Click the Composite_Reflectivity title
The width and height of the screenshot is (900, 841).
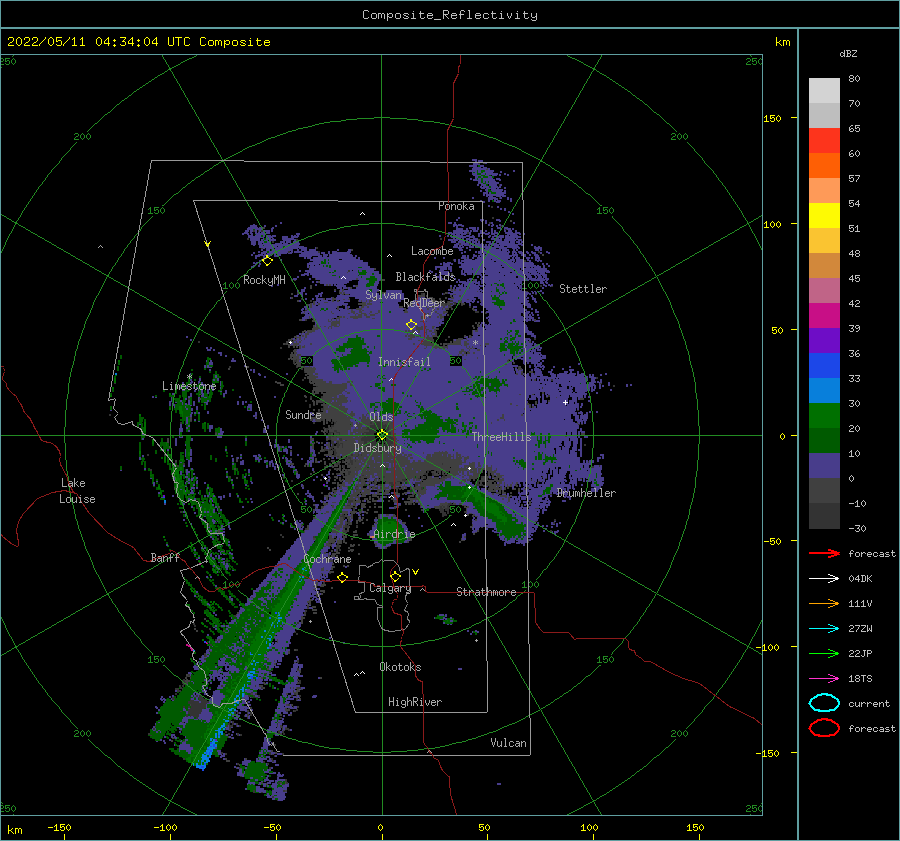coord(449,15)
